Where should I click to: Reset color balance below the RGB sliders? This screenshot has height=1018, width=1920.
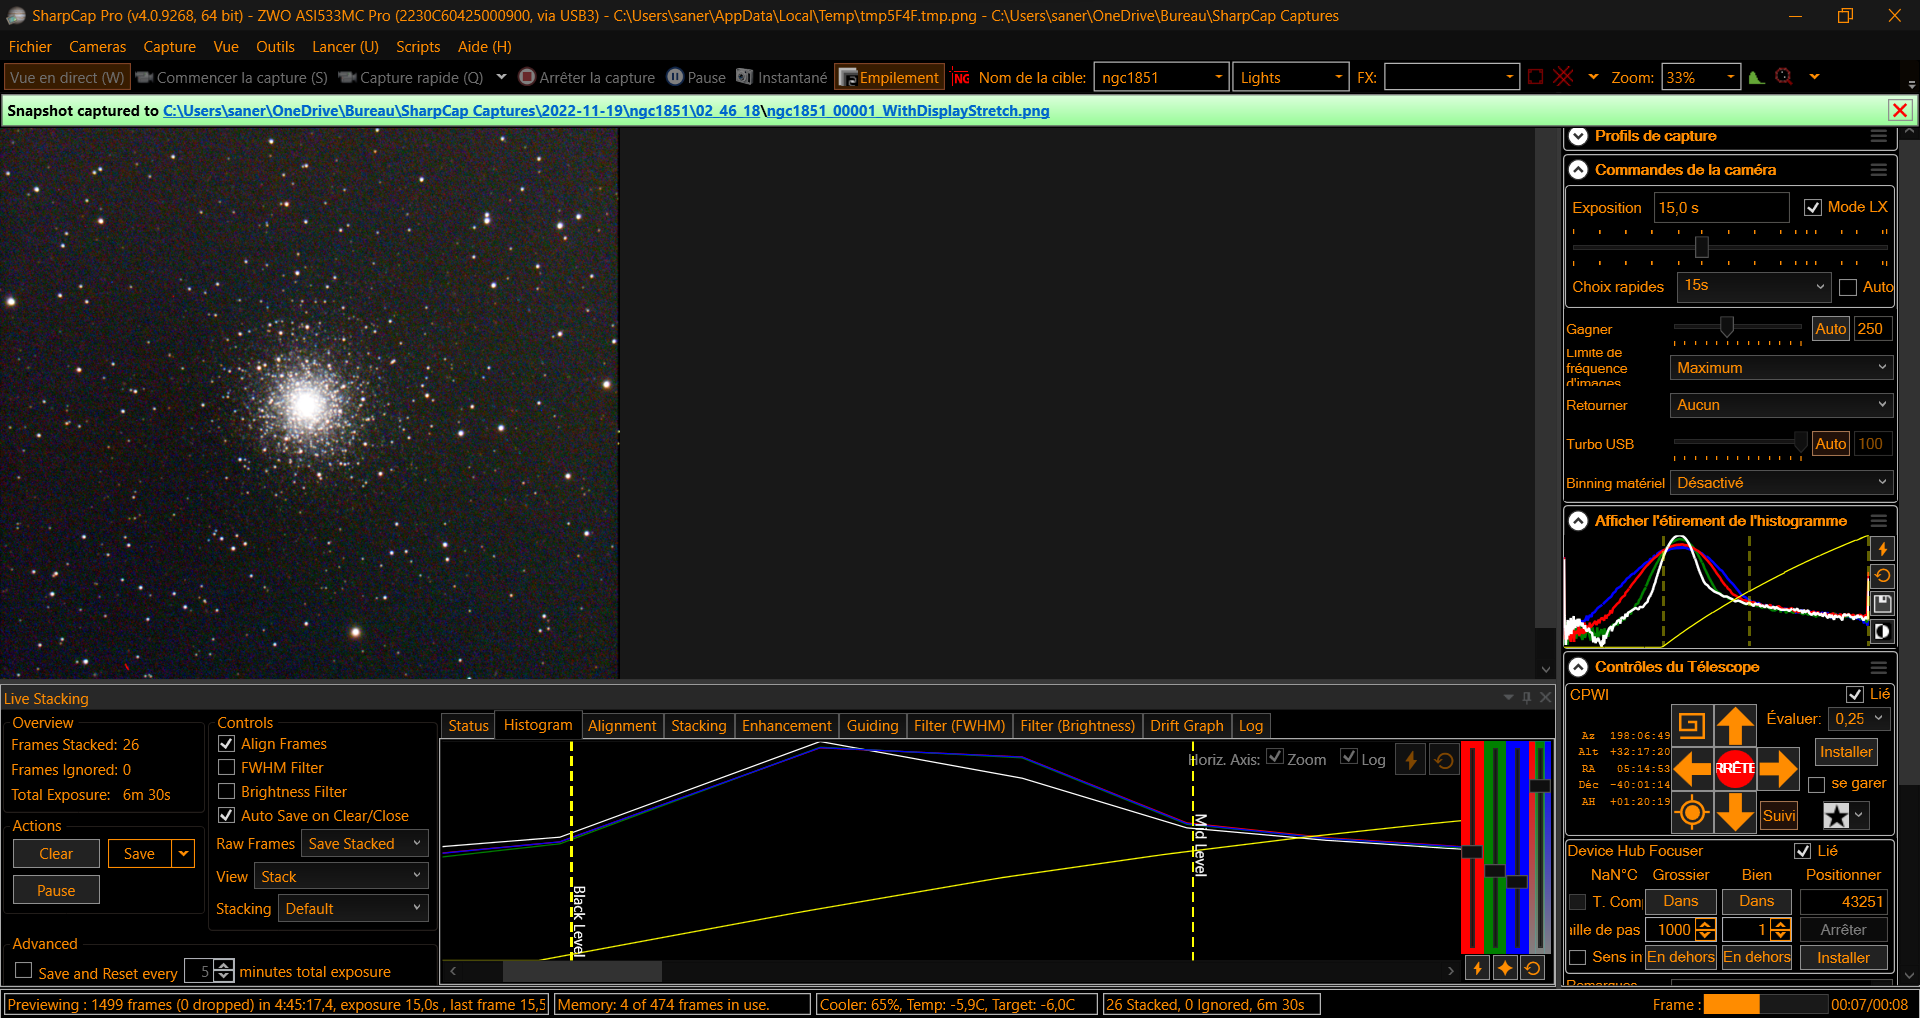pyautogui.click(x=1532, y=968)
